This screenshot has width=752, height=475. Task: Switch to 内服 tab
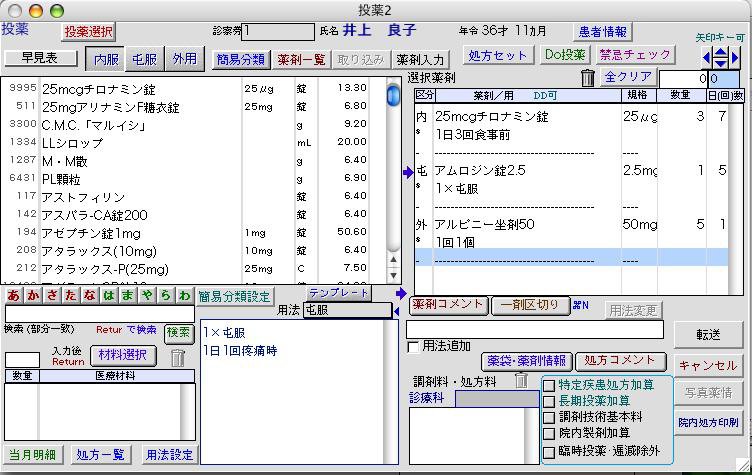coord(106,59)
